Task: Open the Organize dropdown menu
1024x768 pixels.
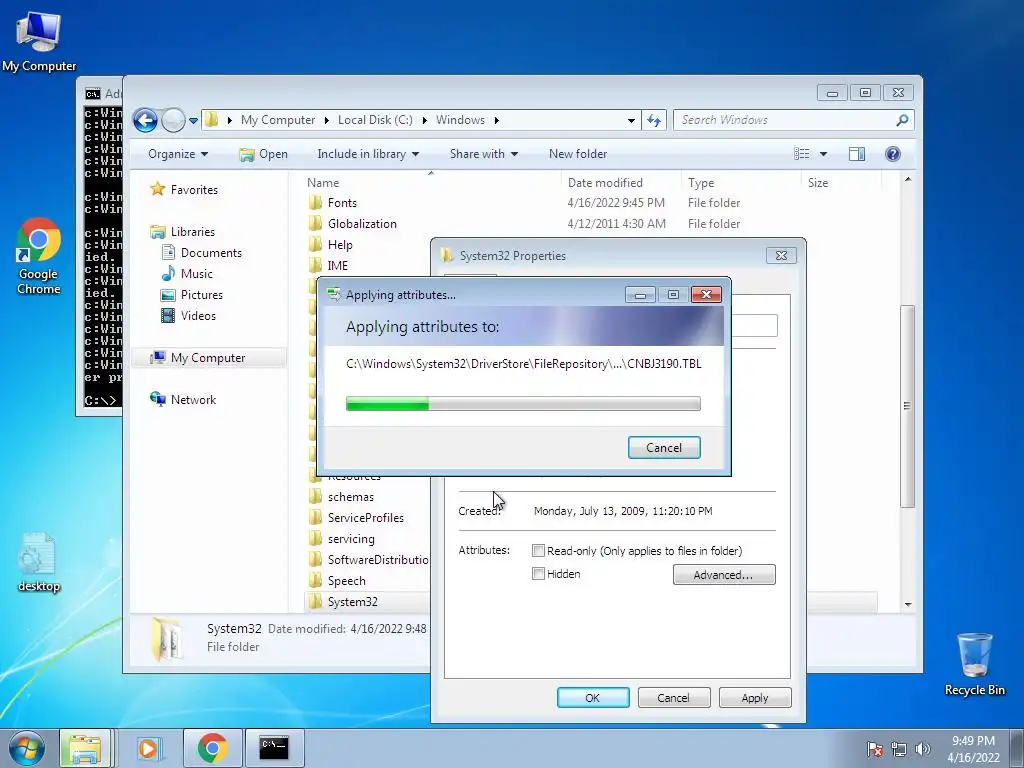Action: [178, 154]
